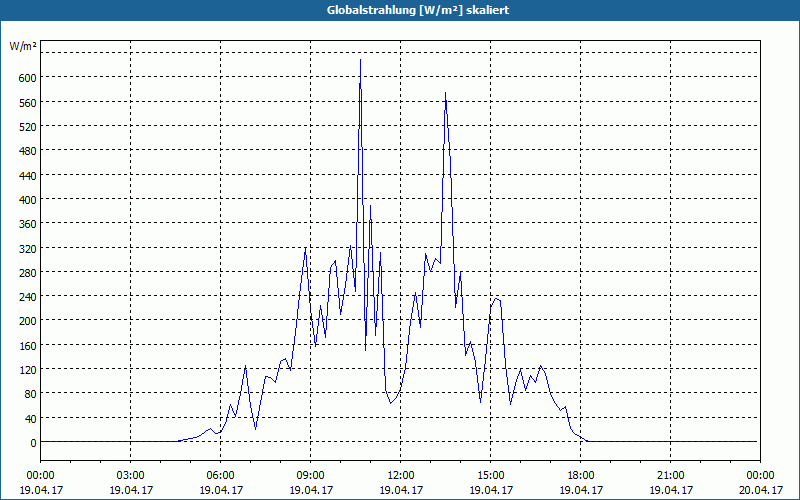Select the 560 y-axis value
Image resolution: width=800 pixels, height=500 pixels.
pos(28,102)
